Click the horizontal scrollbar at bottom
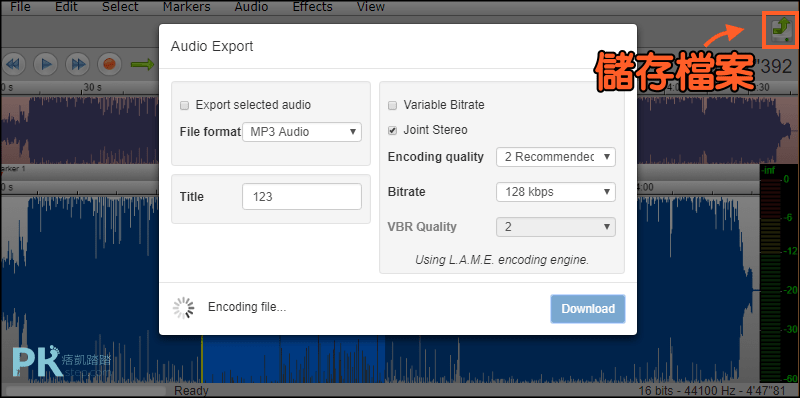 pyautogui.click(x=86, y=391)
